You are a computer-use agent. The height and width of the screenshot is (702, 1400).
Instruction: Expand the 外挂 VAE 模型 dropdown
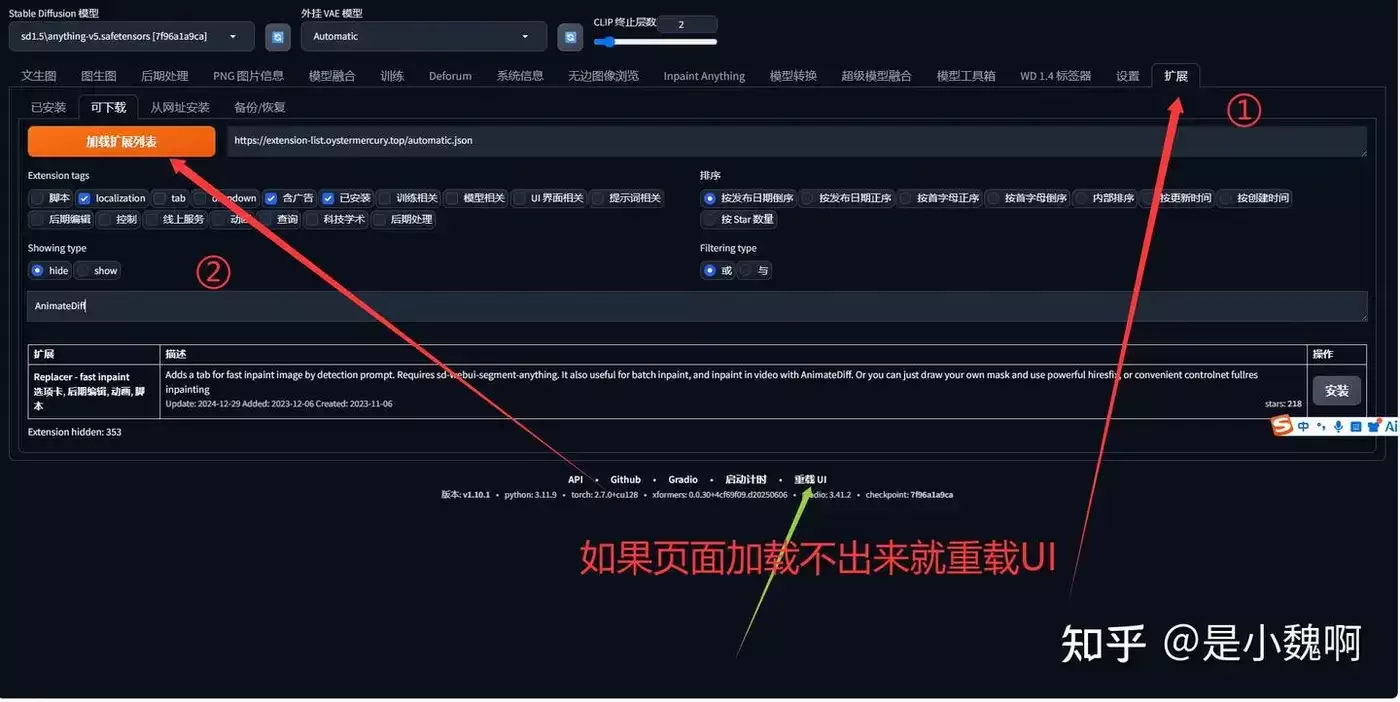tap(424, 37)
